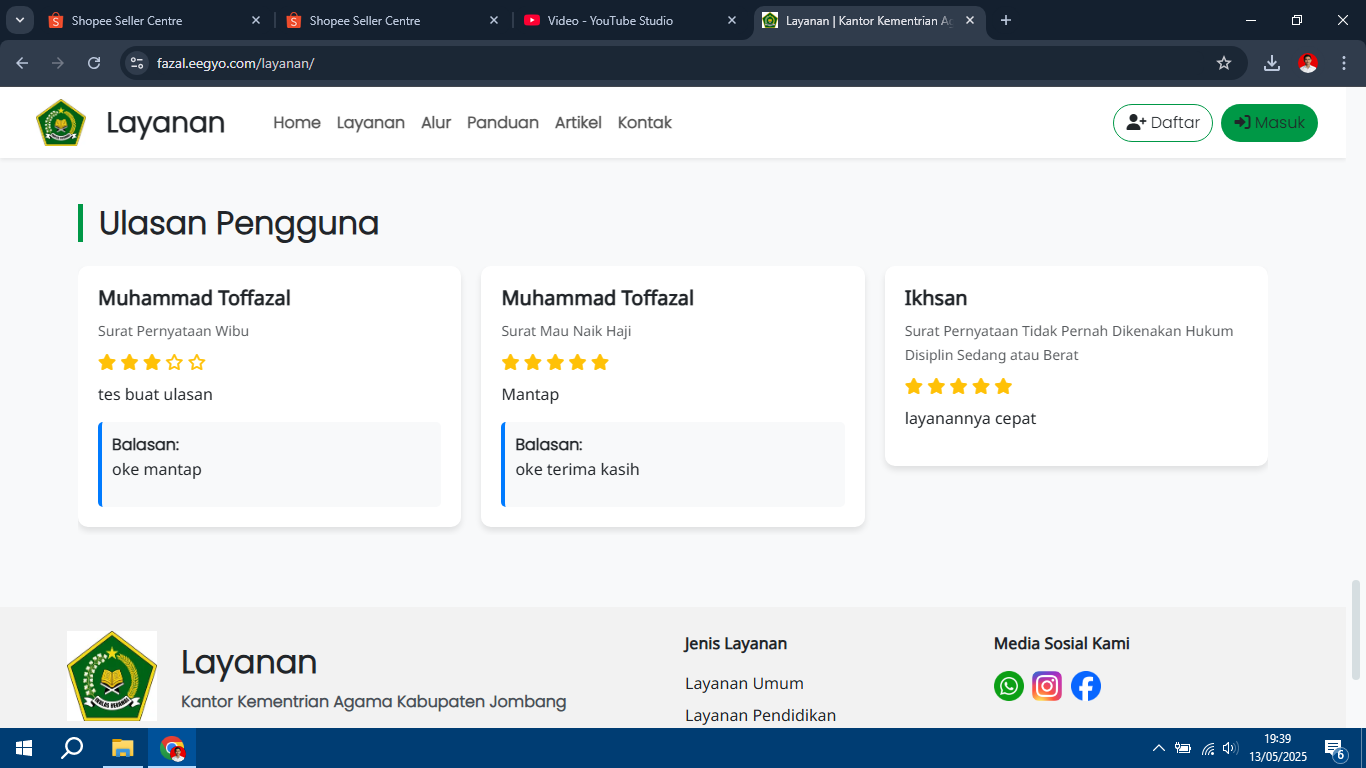The width and height of the screenshot is (1366, 768).
Task: Open the Facebook social media icon
Action: pyautogui.click(x=1086, y=686)
